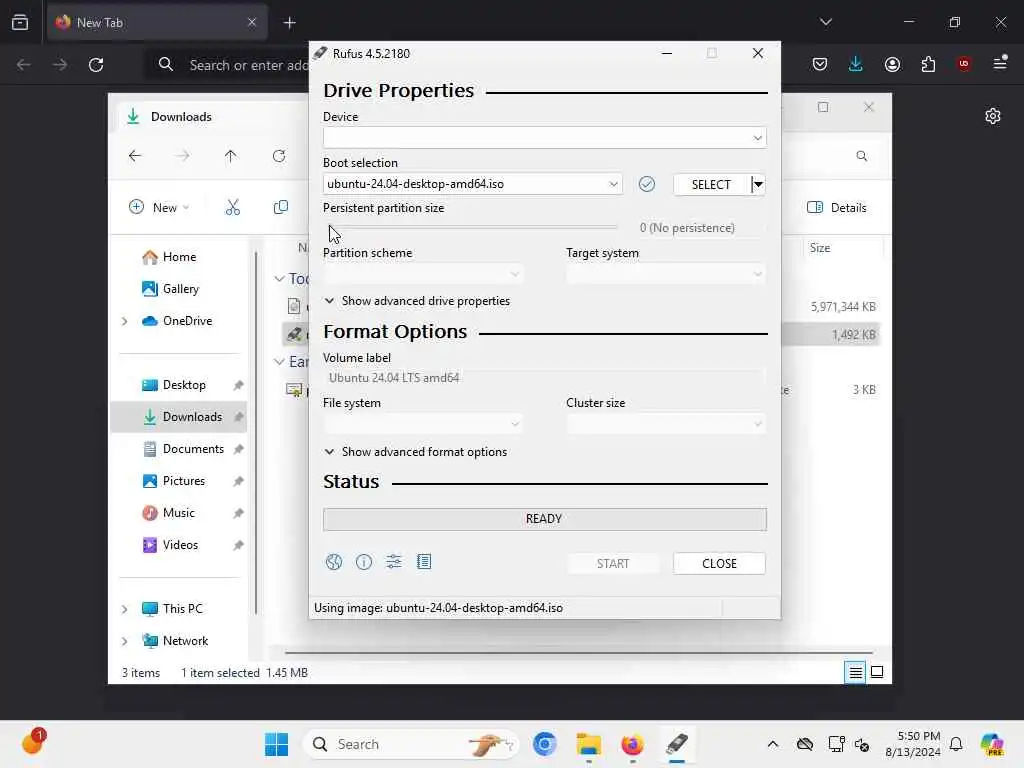Open the New menu in Explorer
This screenshot has width=1024, height=768.
click(159, 208)
